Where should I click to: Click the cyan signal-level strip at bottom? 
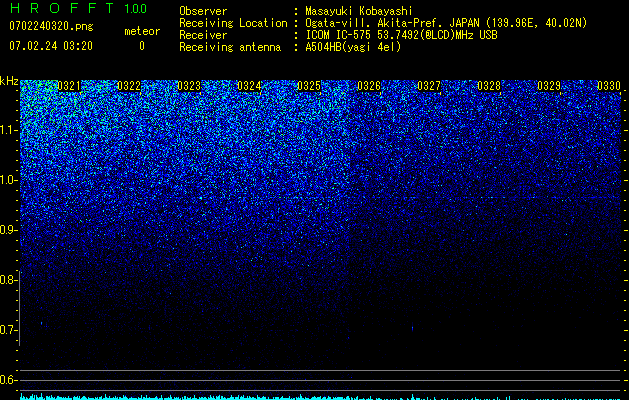coord(321,397)
